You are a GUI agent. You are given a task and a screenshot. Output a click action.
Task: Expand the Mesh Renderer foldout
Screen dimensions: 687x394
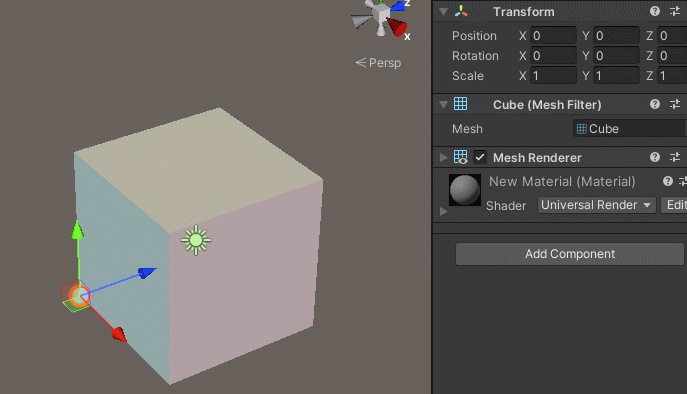[443, 158]
